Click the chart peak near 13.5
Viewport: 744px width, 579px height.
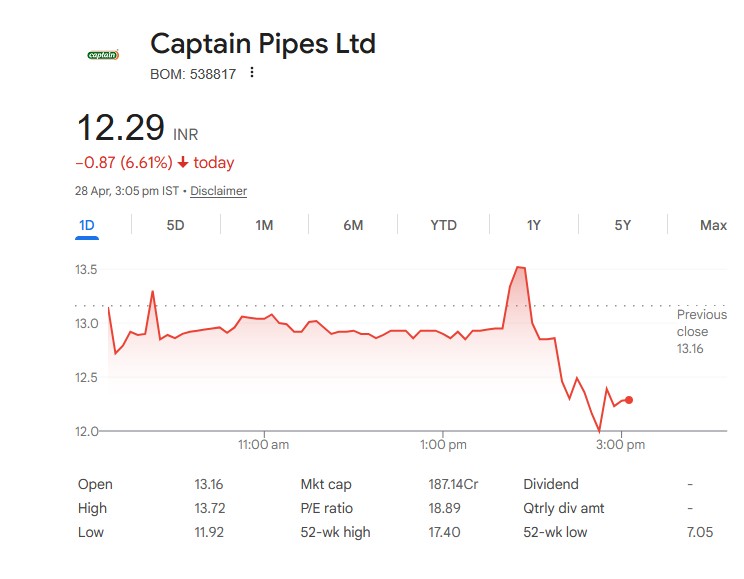tap(519, 267)
